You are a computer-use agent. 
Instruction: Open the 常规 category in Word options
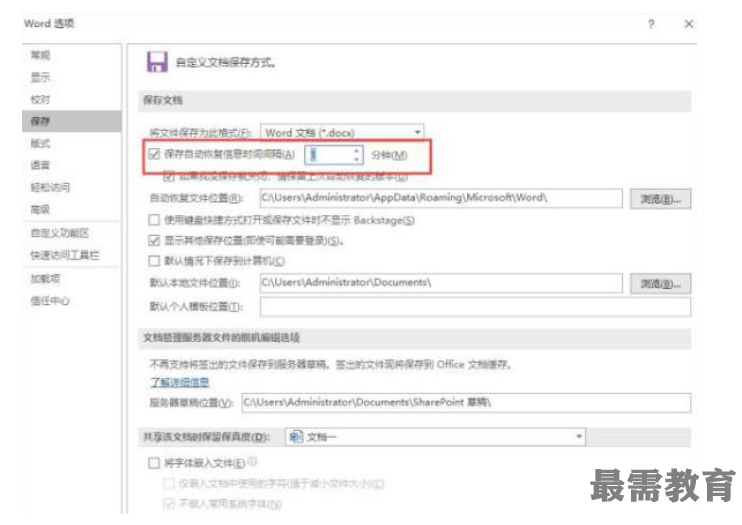coord(40,55)
